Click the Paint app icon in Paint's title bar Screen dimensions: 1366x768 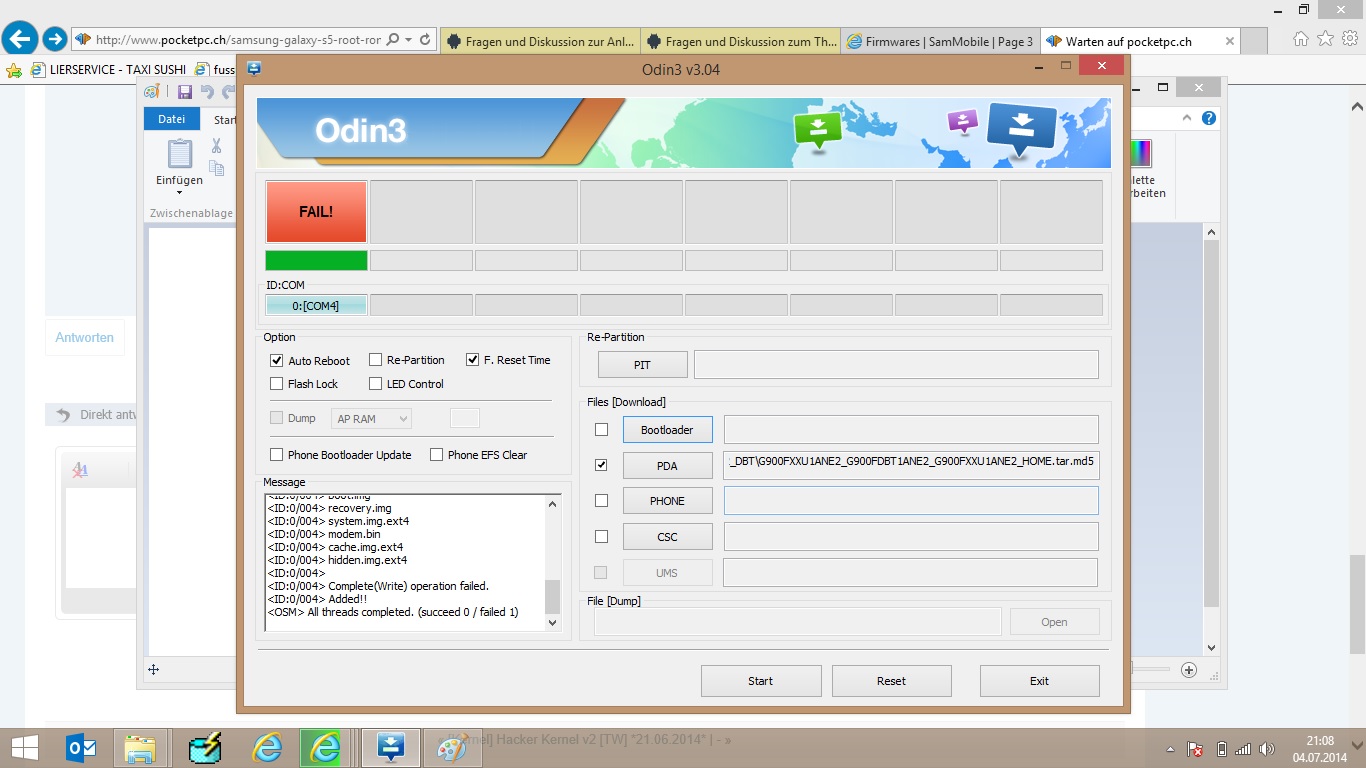(x=152, y=91)
